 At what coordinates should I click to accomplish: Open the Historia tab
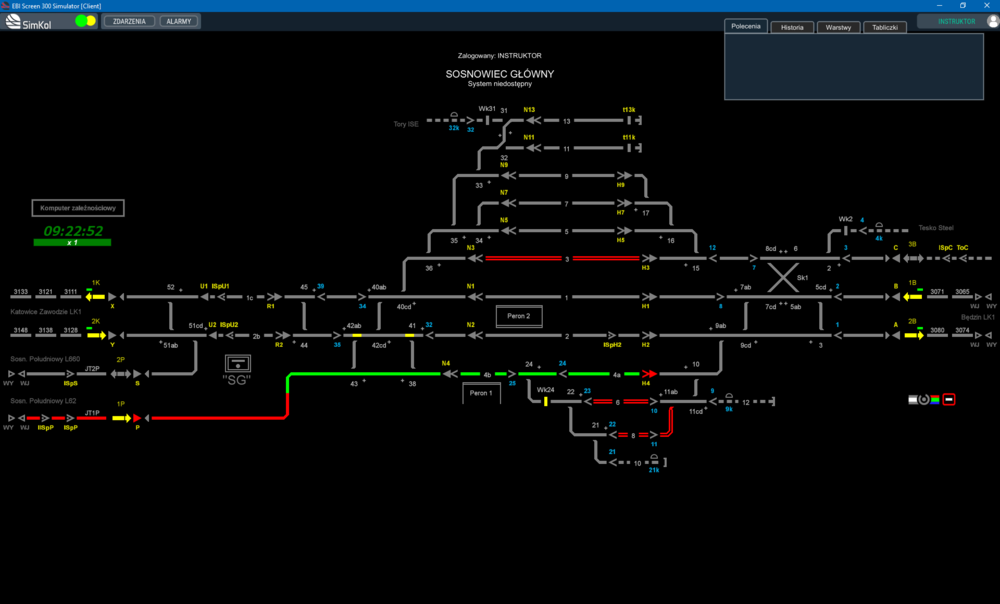pos(792,27)
